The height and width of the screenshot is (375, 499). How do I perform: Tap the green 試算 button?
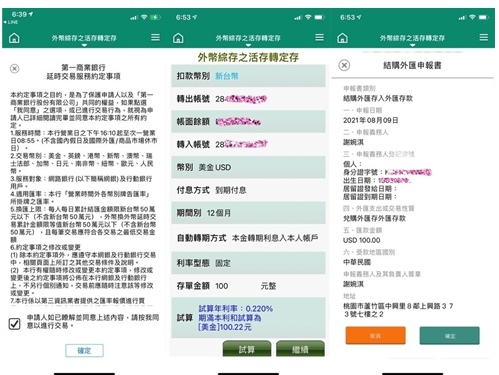(247, 349)
